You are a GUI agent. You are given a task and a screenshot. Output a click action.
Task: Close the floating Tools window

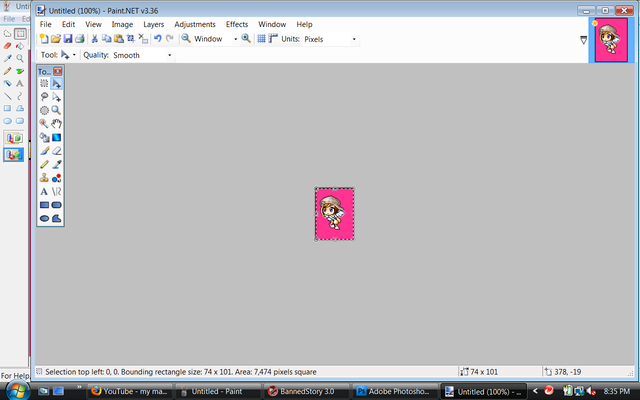tap(58, 71)
